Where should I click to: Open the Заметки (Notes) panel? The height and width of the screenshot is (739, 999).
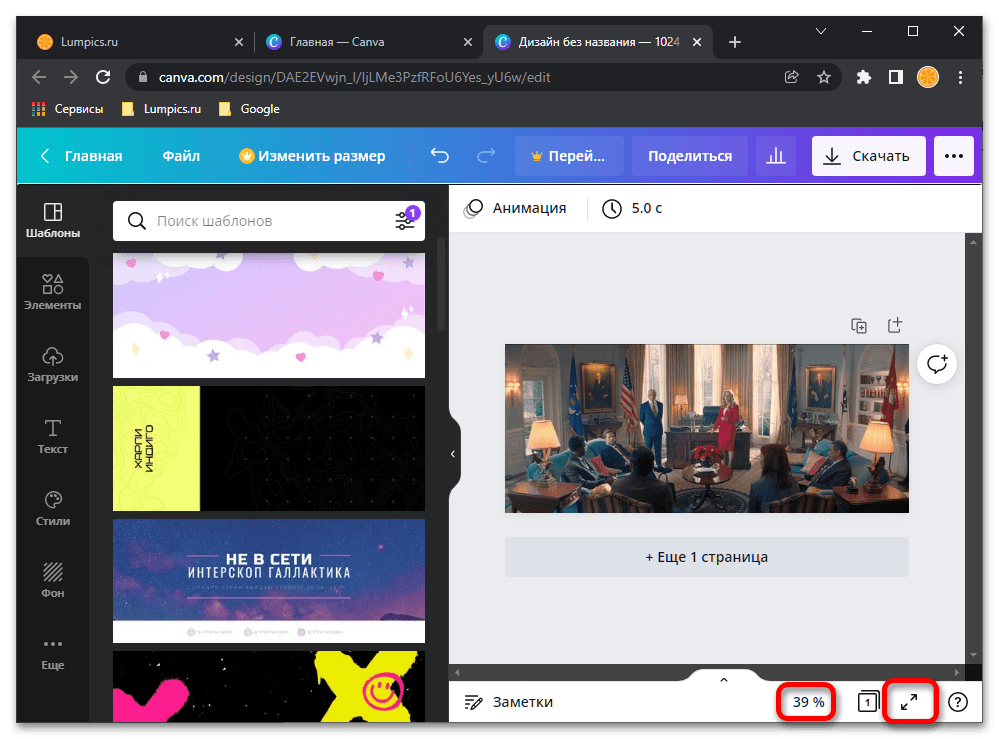click(x=508, y=702)
